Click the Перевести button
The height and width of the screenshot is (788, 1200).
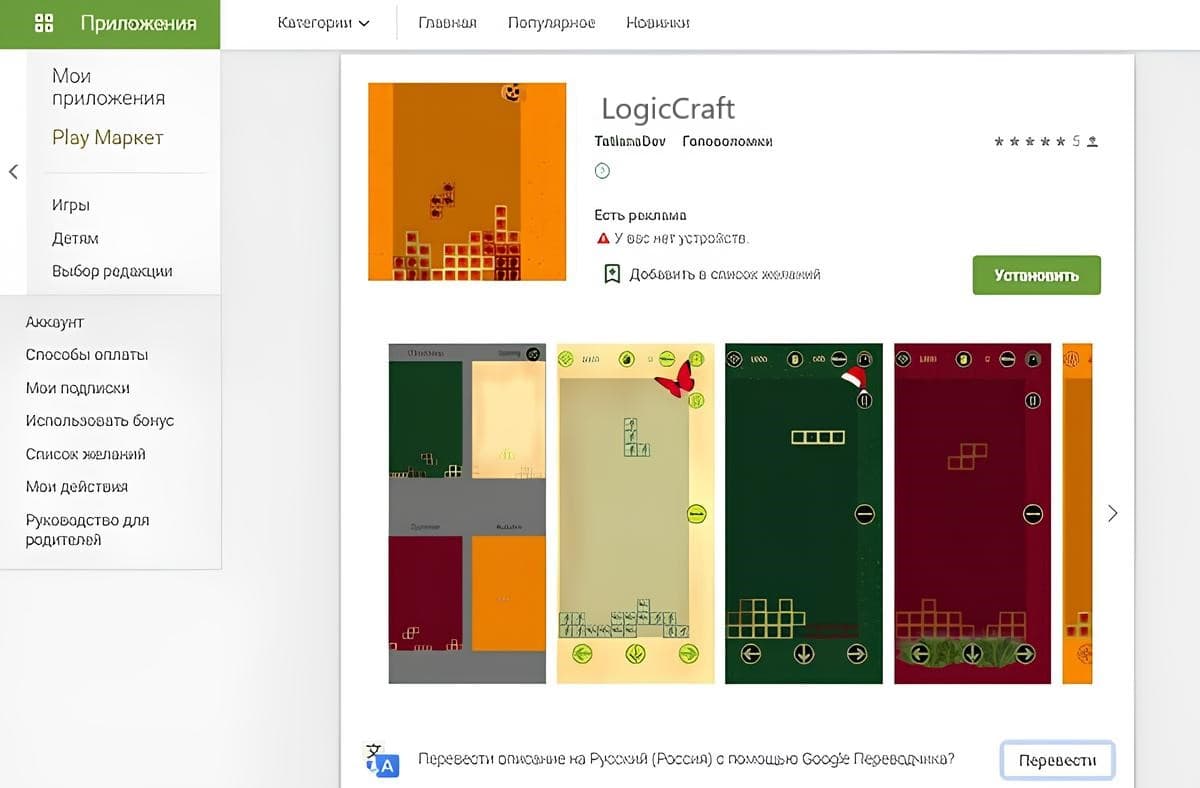(x=1057, y=760)
